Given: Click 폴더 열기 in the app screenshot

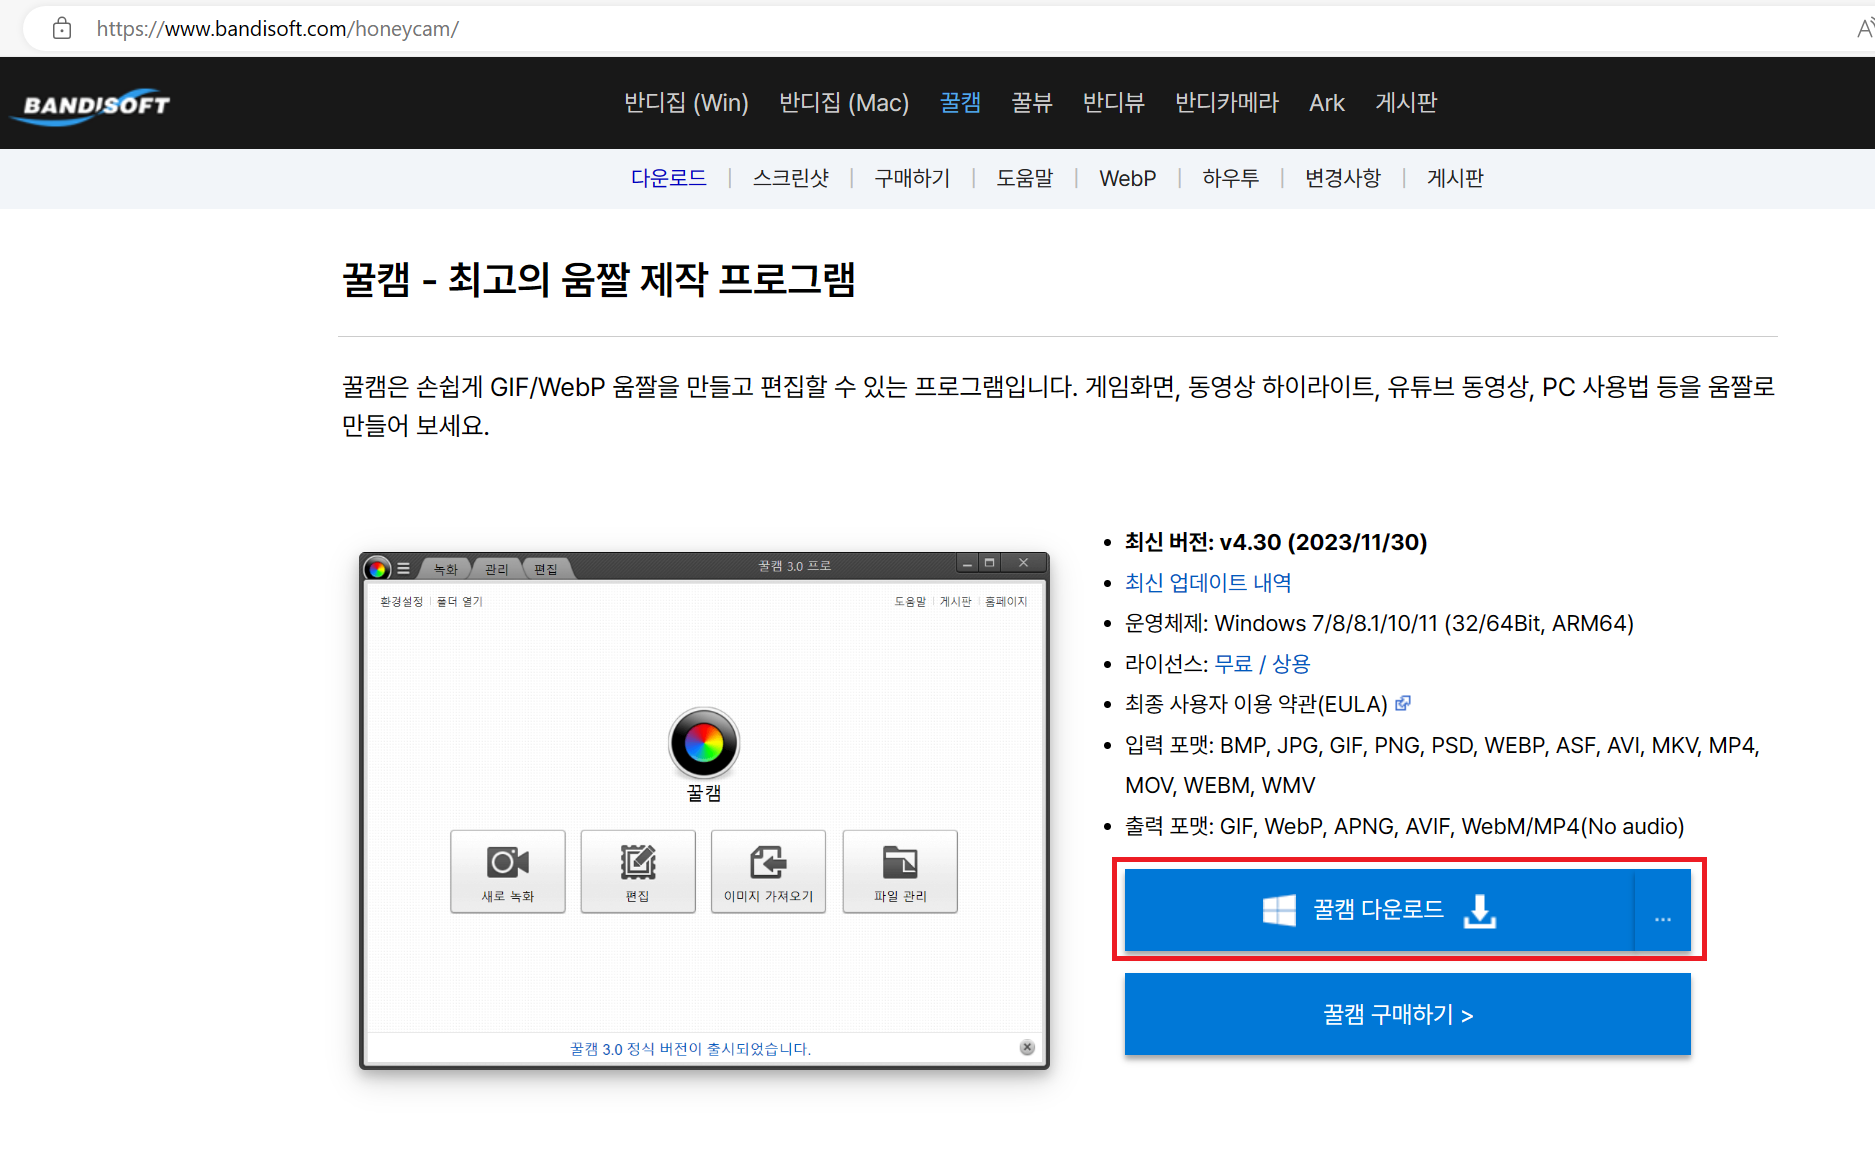Looking at the screenshot, I should point(459,602).
